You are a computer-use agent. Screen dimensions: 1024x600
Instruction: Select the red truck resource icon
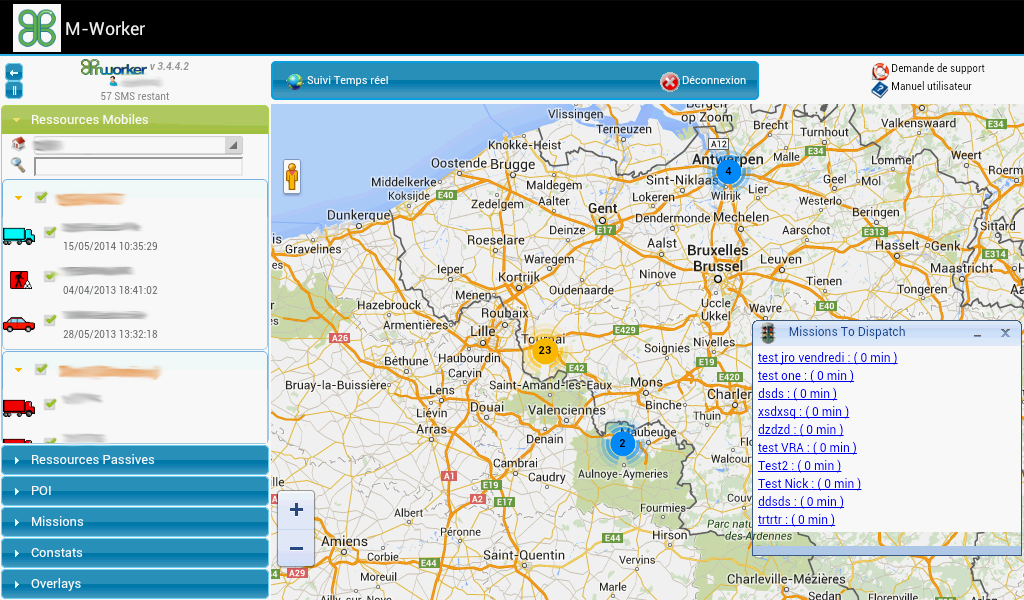tap(19, 407)
